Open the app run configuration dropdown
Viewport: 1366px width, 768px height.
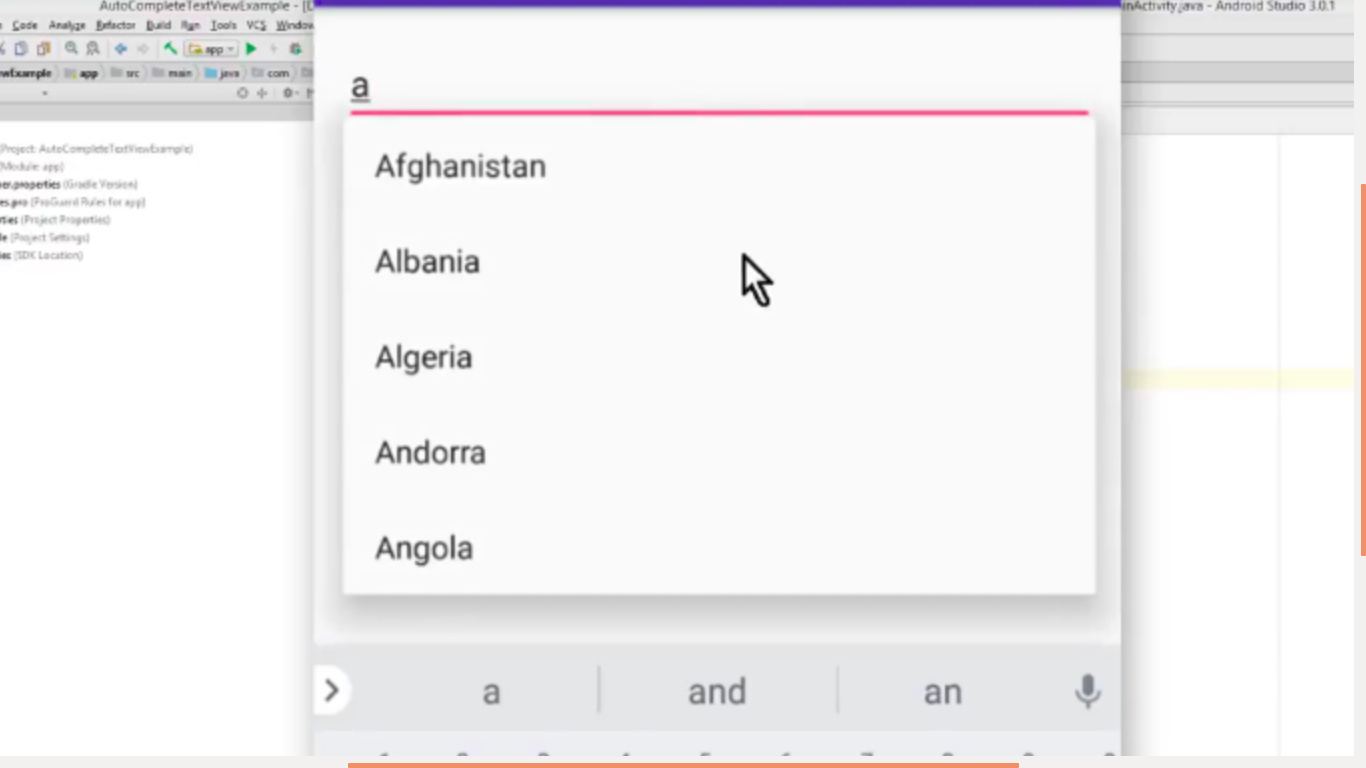pyautogui.click(x=211, y=48)
